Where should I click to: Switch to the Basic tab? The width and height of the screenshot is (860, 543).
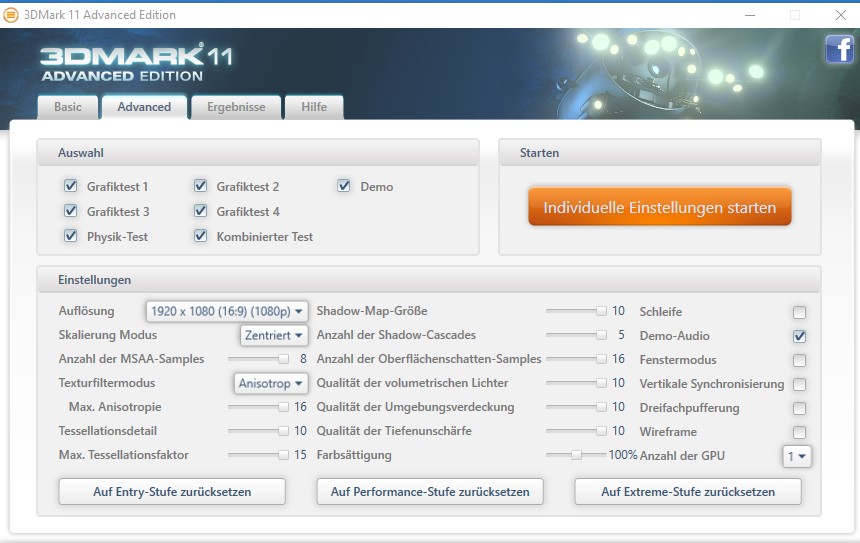[x=67, y=107]
